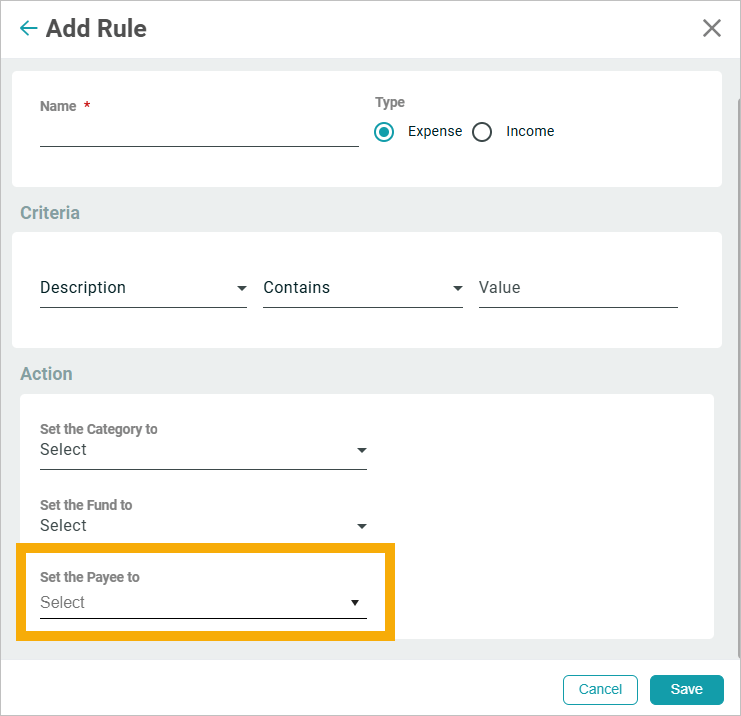
Task: Click the Expense label text
Action: click(x=435, y=131)
